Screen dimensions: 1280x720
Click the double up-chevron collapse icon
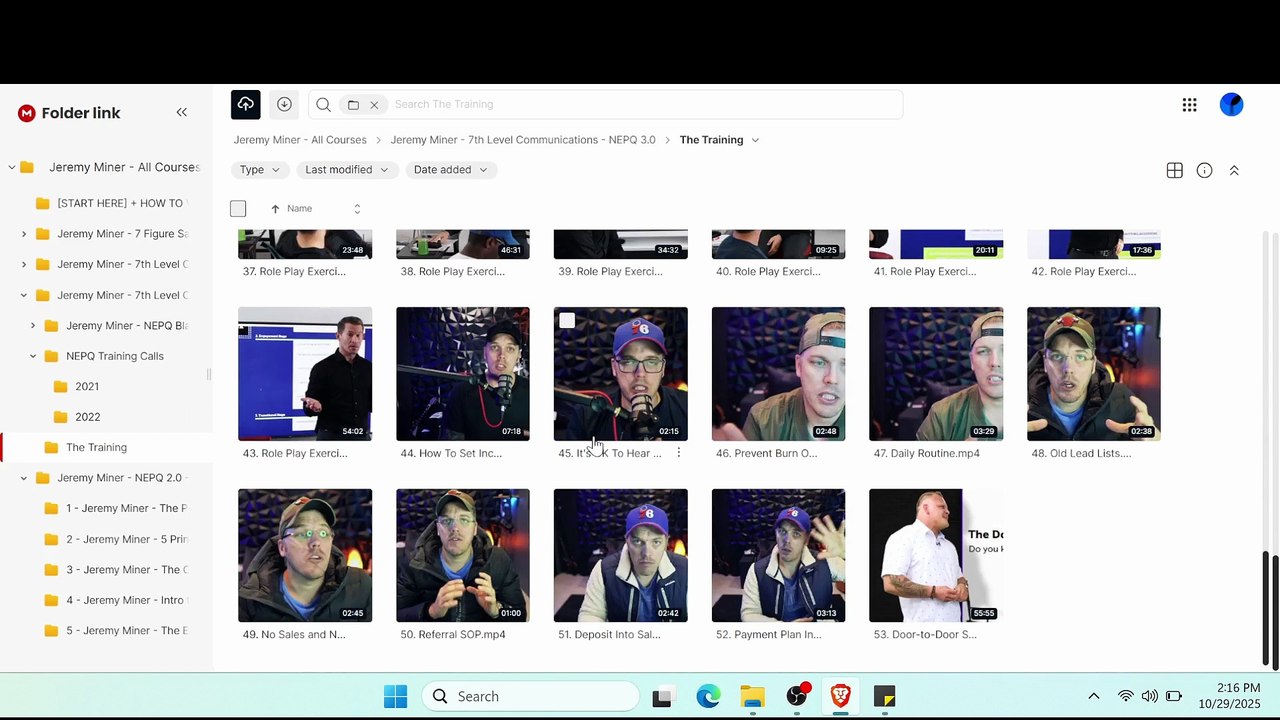[1234, 171]
